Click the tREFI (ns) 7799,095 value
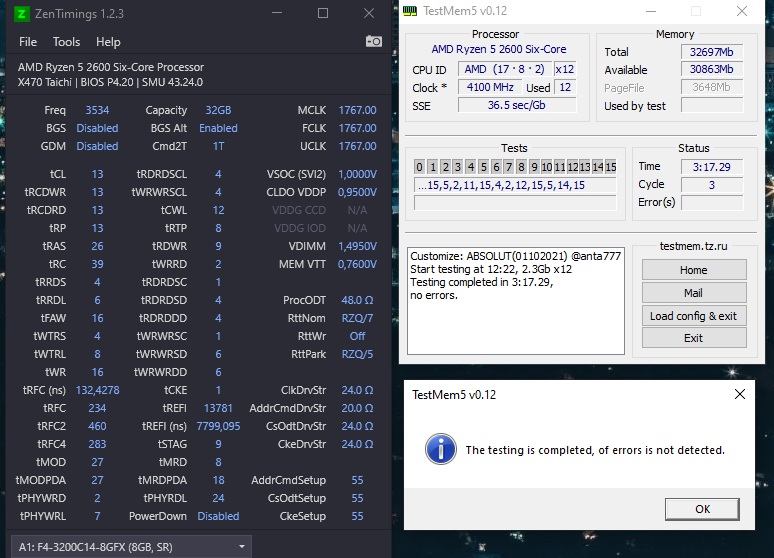This screenshot has width=774, height=558. tap(218, 426)
